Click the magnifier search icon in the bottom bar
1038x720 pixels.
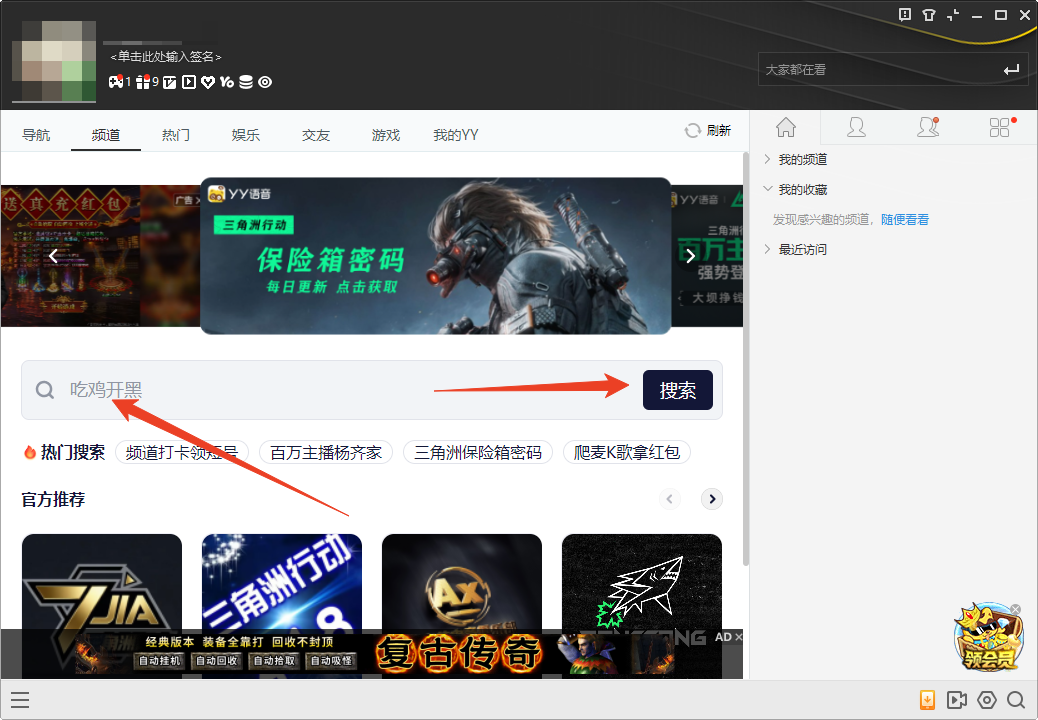pyautogui.click(x=1015, y=699)
